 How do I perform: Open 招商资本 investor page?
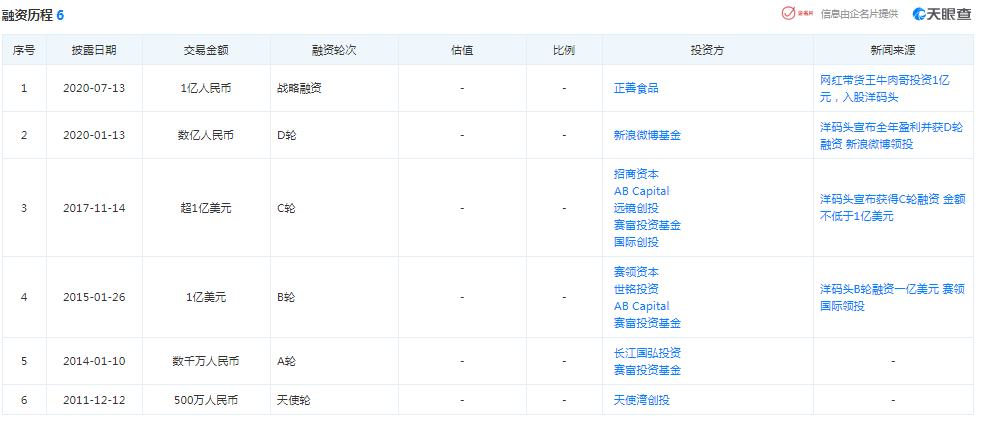[x=636, y=174]
